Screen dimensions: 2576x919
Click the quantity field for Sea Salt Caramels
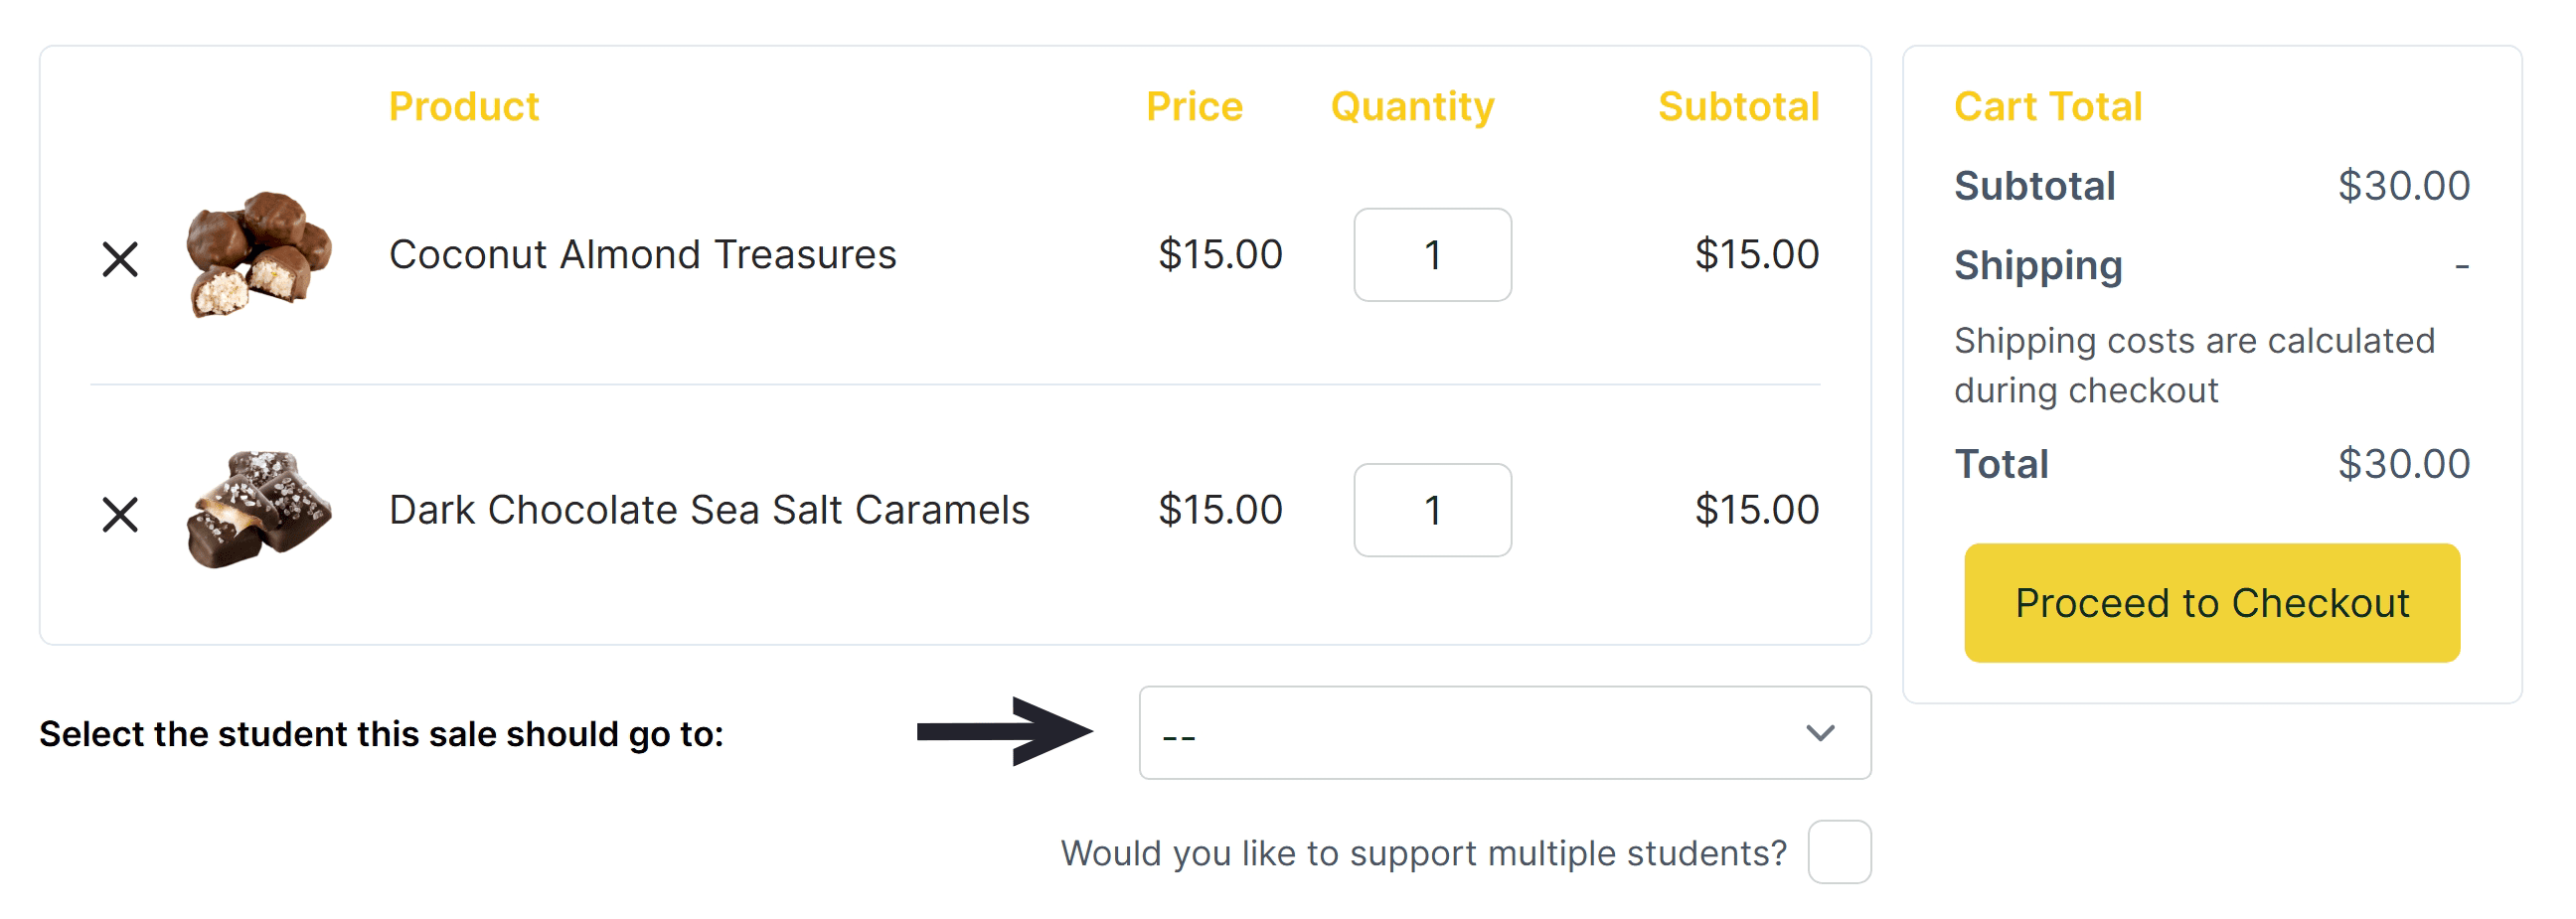(x=1432, y=510)
